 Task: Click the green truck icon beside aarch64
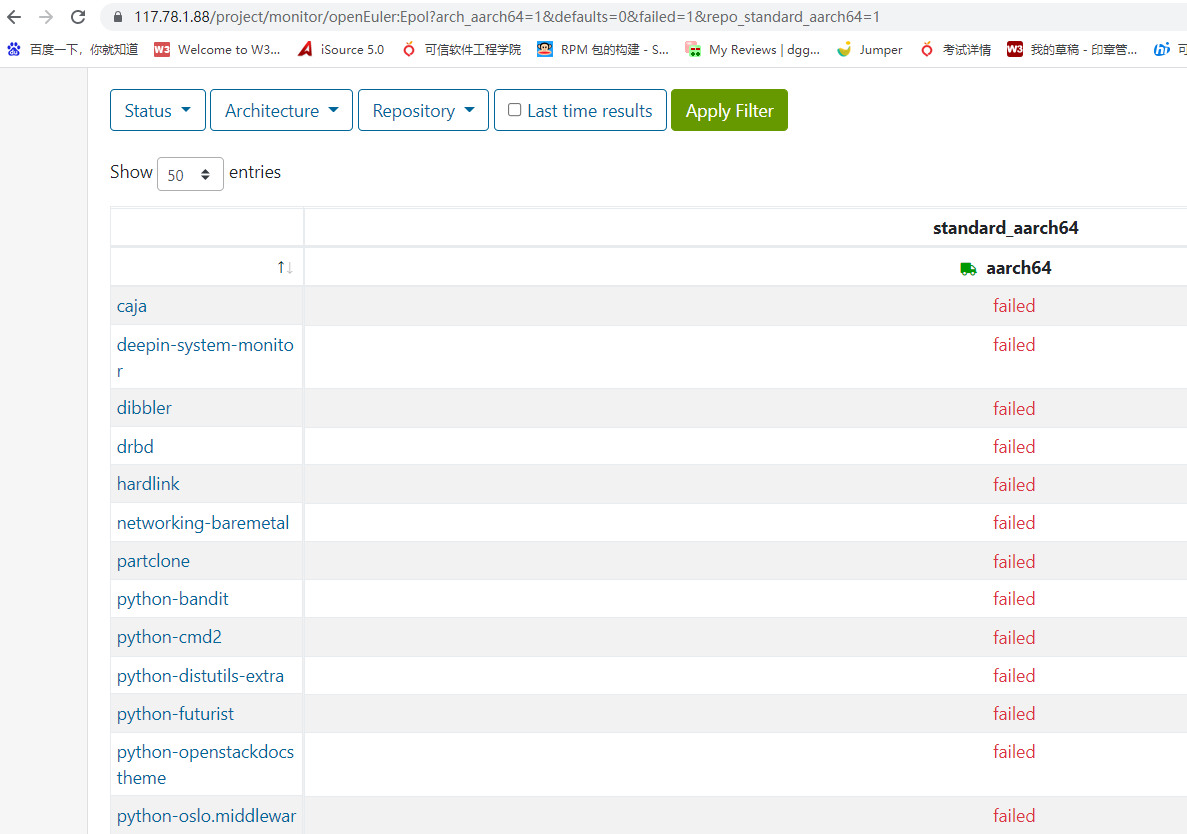(968, 268)
